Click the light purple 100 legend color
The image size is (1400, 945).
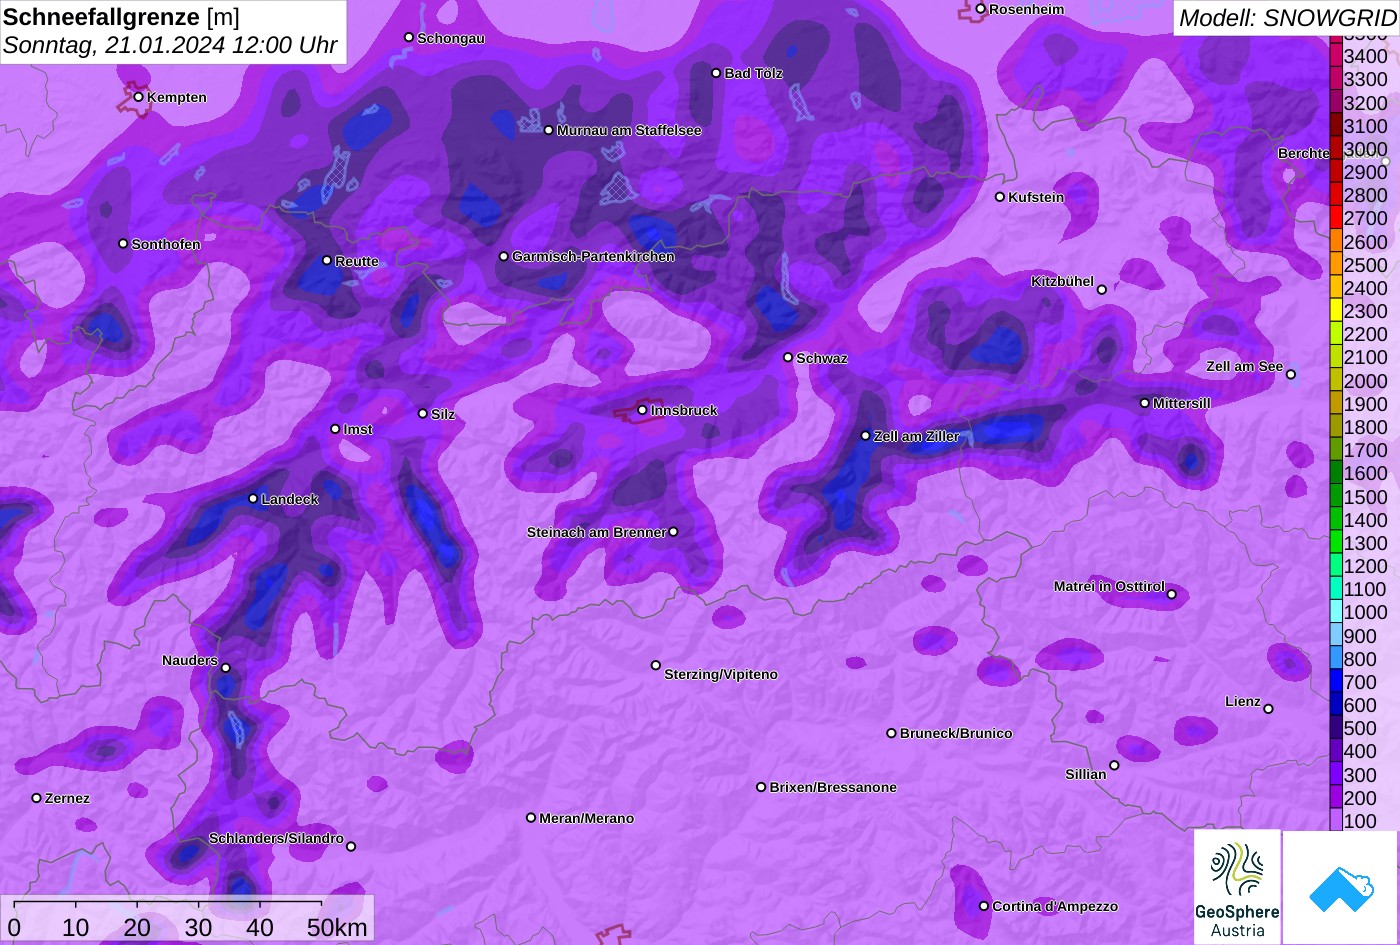click(x=1335, y=821)
